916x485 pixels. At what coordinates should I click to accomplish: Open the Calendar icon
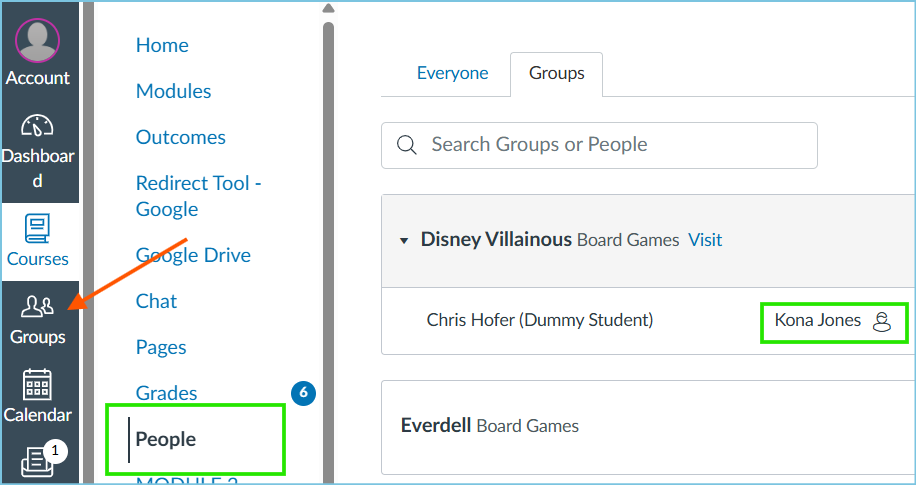pos(38,384)
